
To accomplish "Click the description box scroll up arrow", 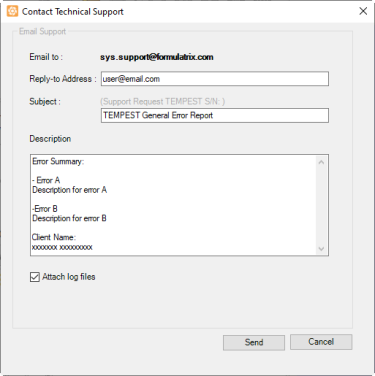I will click(x=321, y=162).
